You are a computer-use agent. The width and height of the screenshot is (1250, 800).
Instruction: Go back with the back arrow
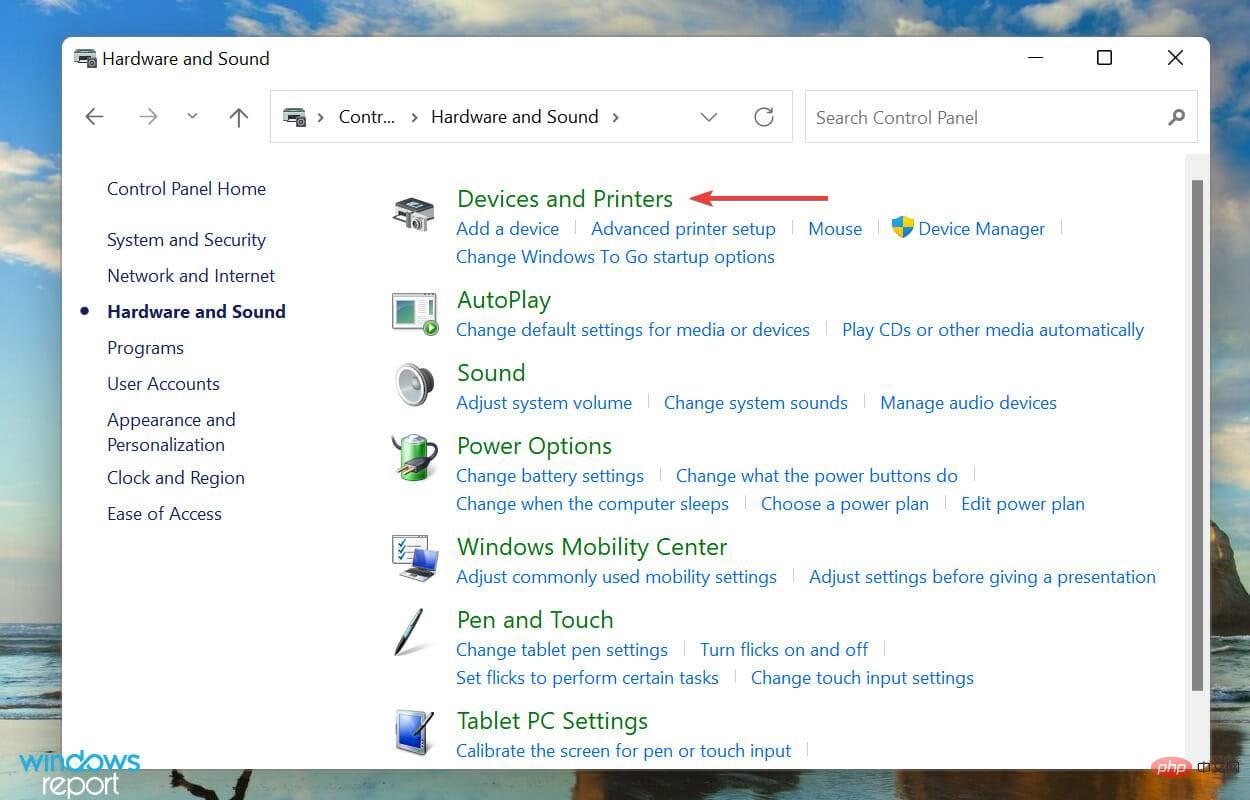coord(94,117)
